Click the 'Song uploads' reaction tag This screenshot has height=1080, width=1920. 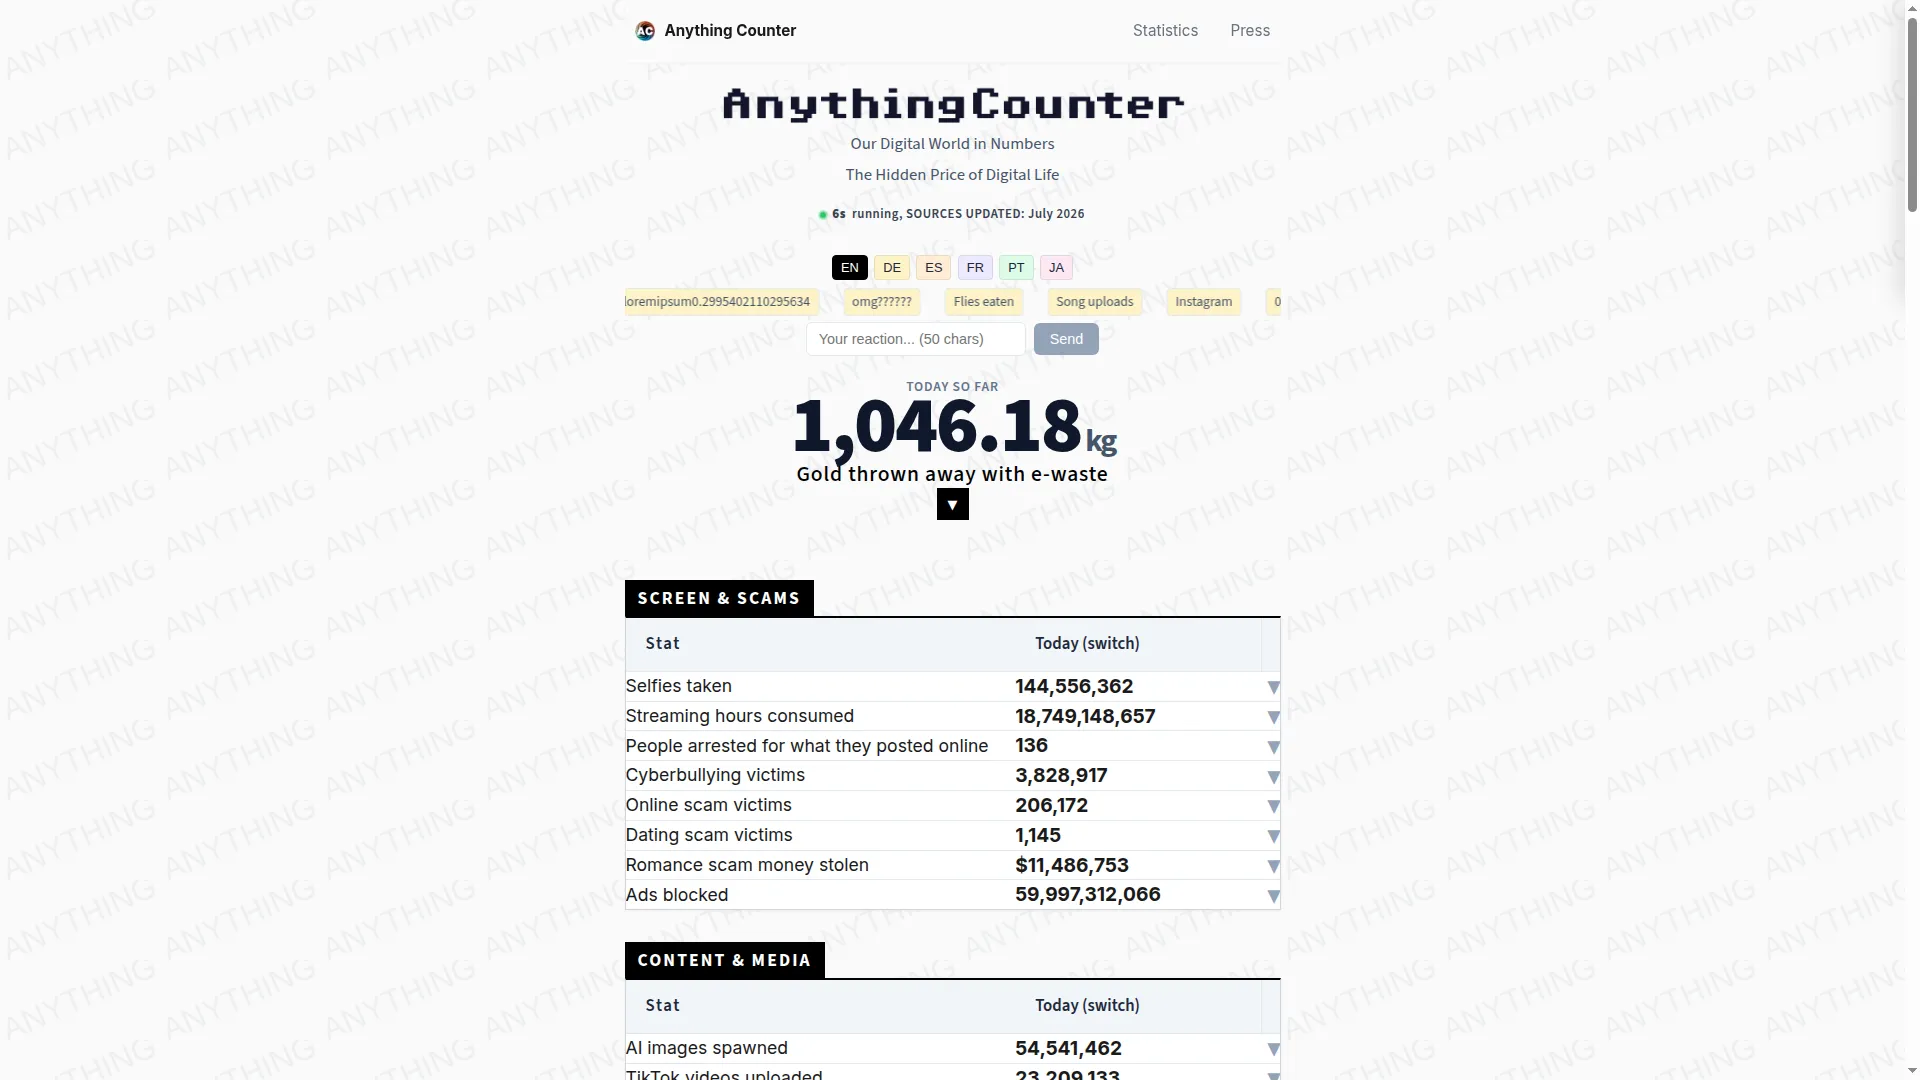[x=1094, y=302]
